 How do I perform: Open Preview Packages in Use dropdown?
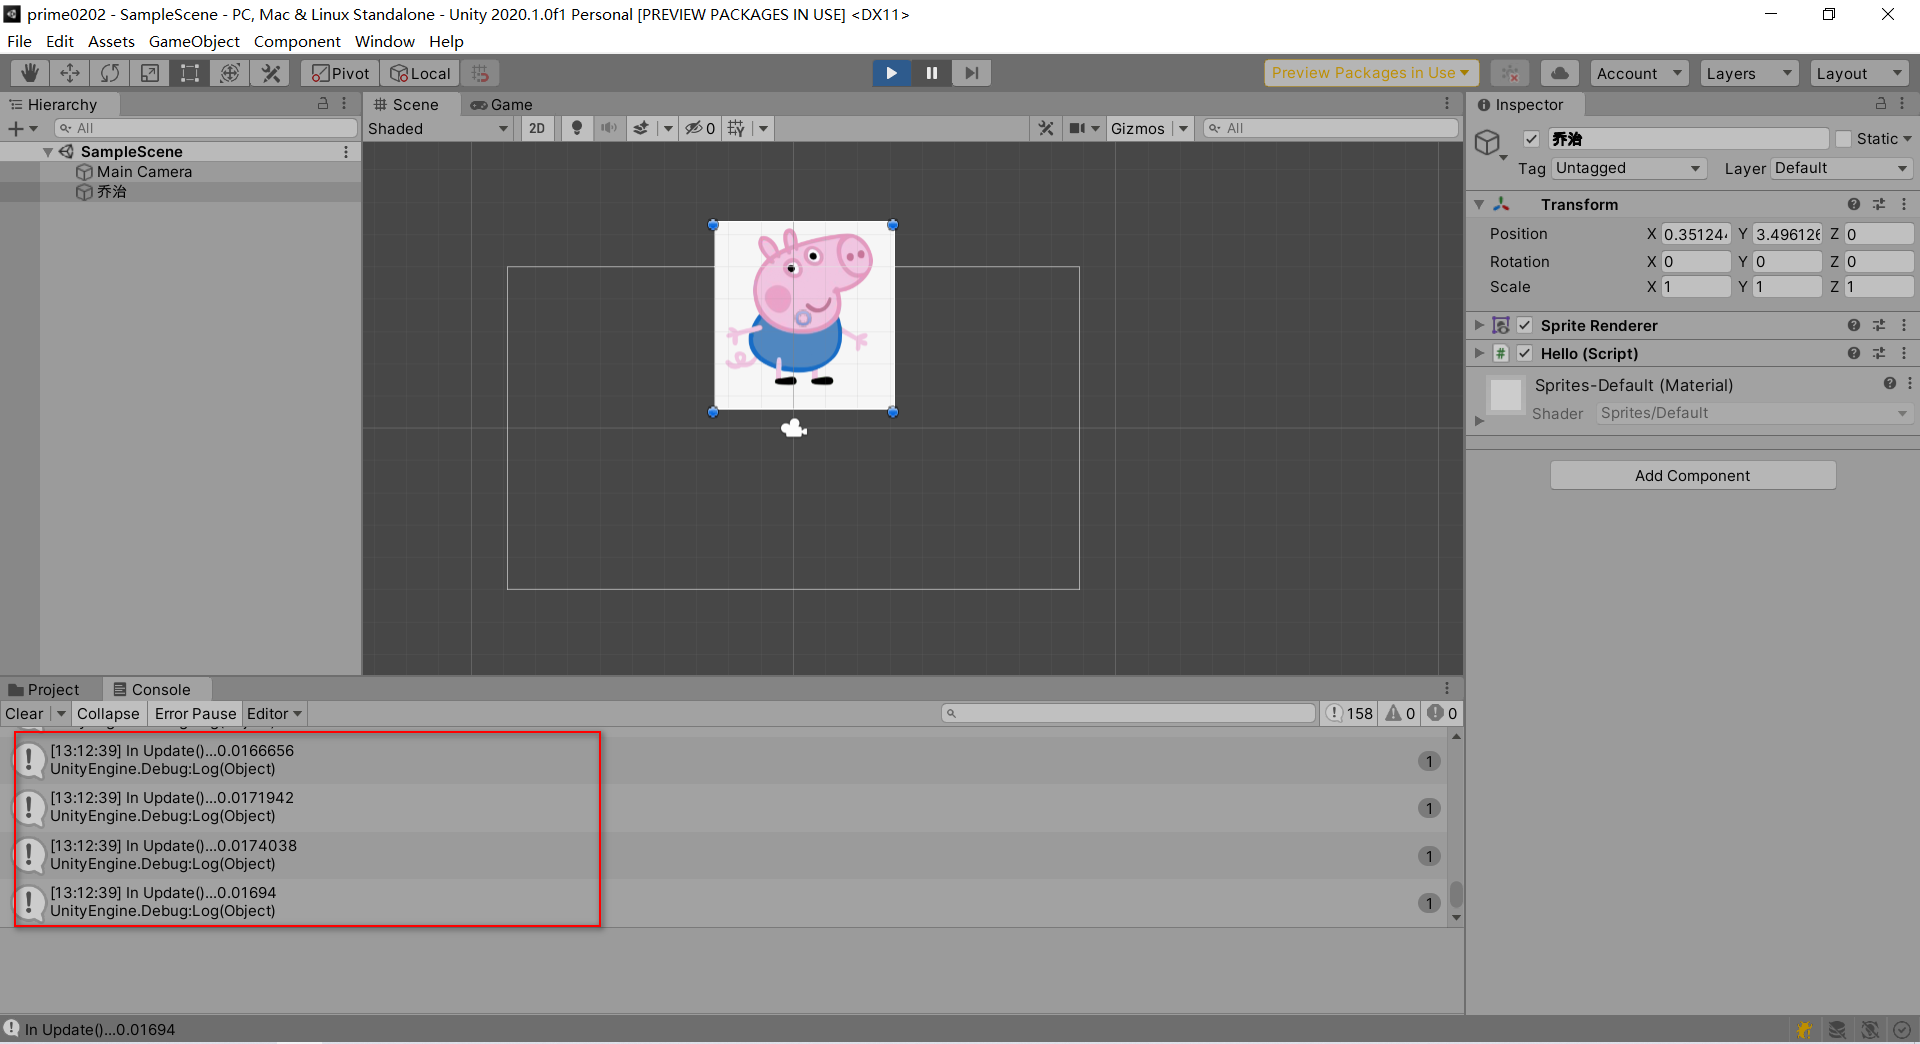point(1371,73)
